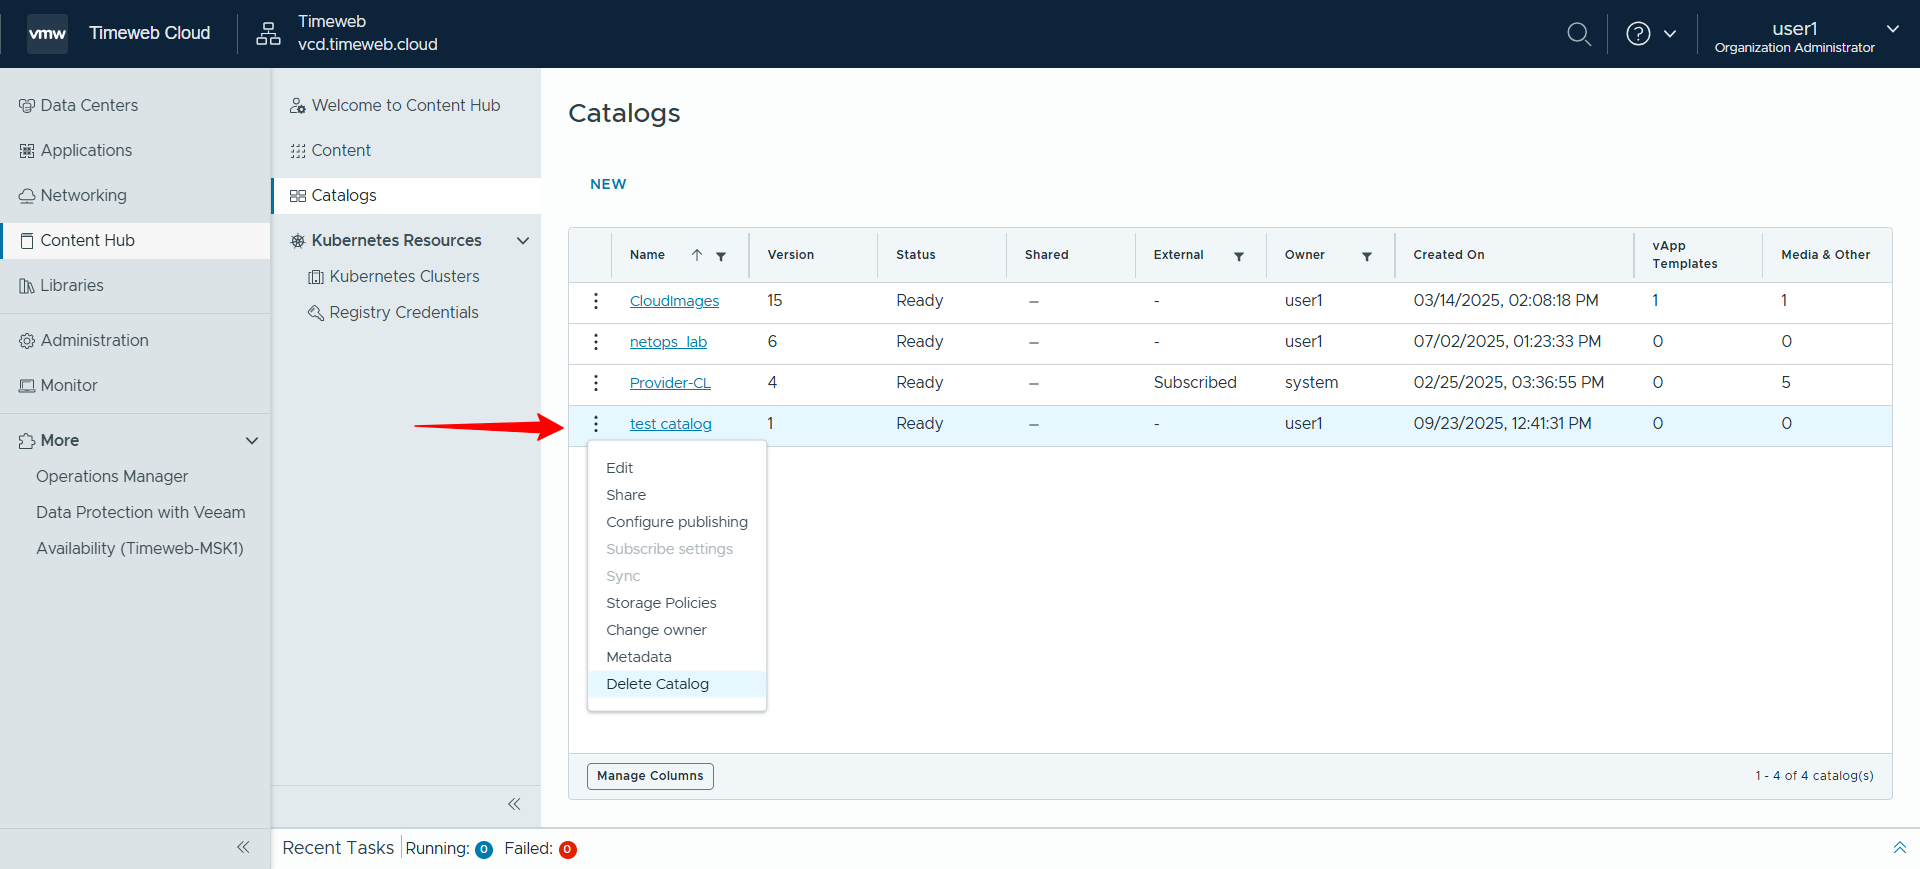Click the 09/23/2025, 12:41:31 PM date cell

pos(1502,424)
